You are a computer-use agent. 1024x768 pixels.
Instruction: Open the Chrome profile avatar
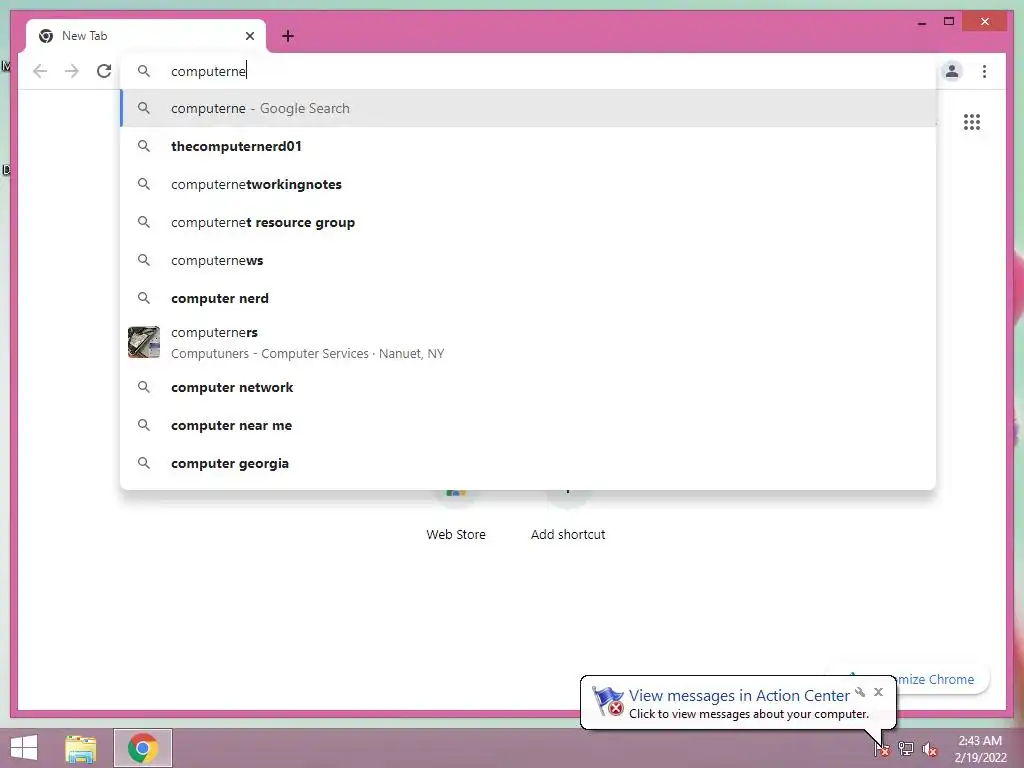pyautogui.click(x=952, y=71)
